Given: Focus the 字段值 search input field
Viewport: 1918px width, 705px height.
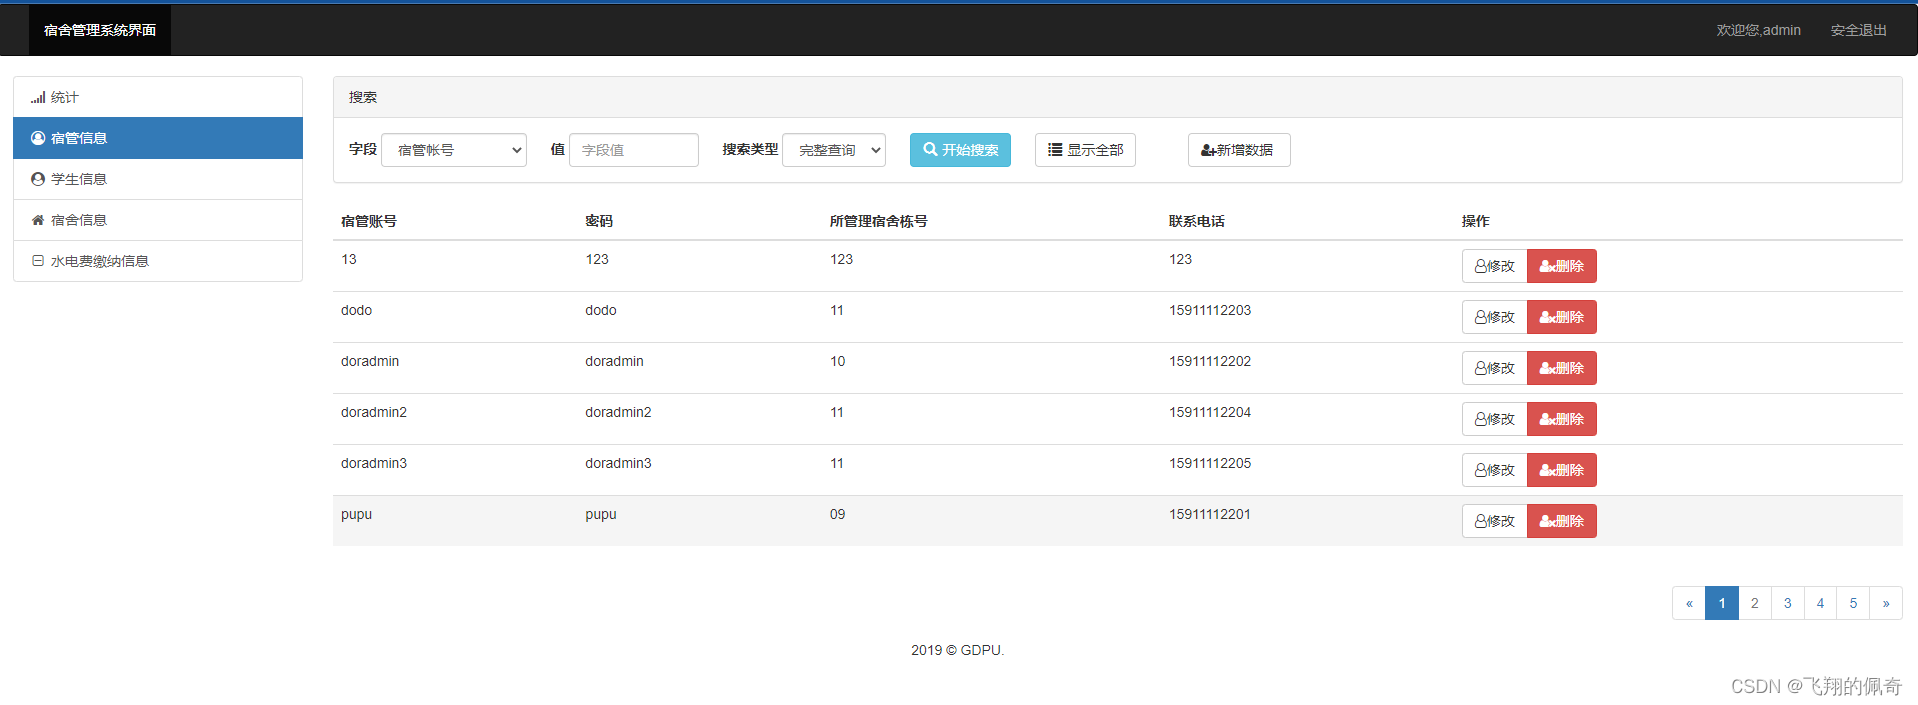Looking at the screenshot, I should 633,150.
